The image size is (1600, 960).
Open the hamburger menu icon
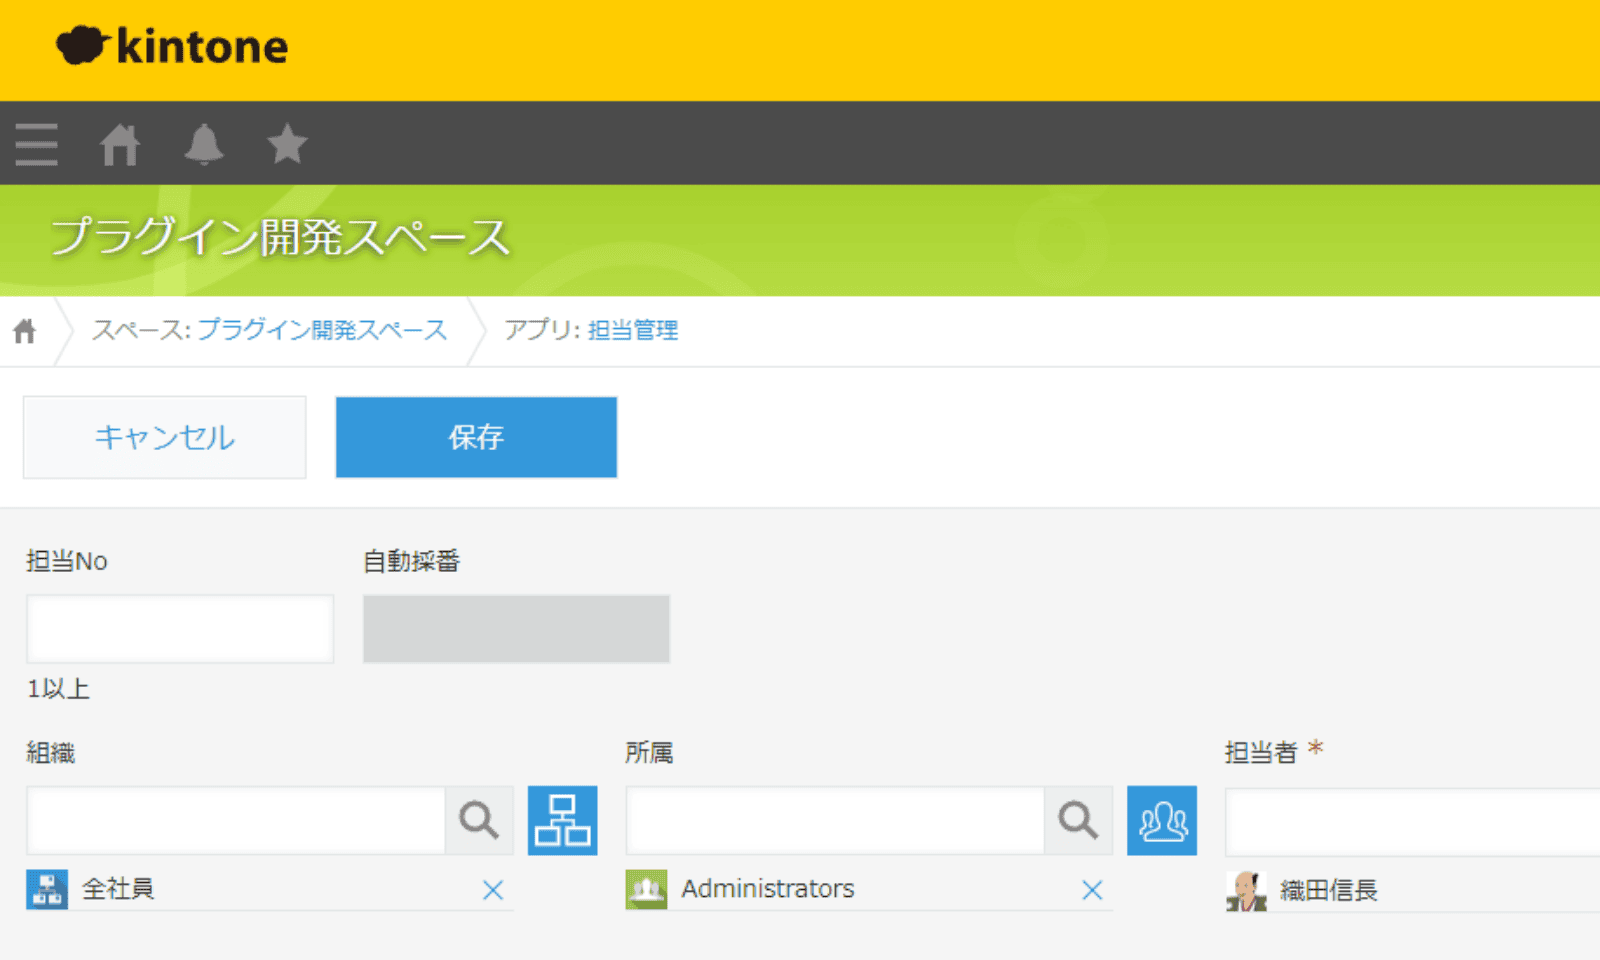[x=37, y=144]
